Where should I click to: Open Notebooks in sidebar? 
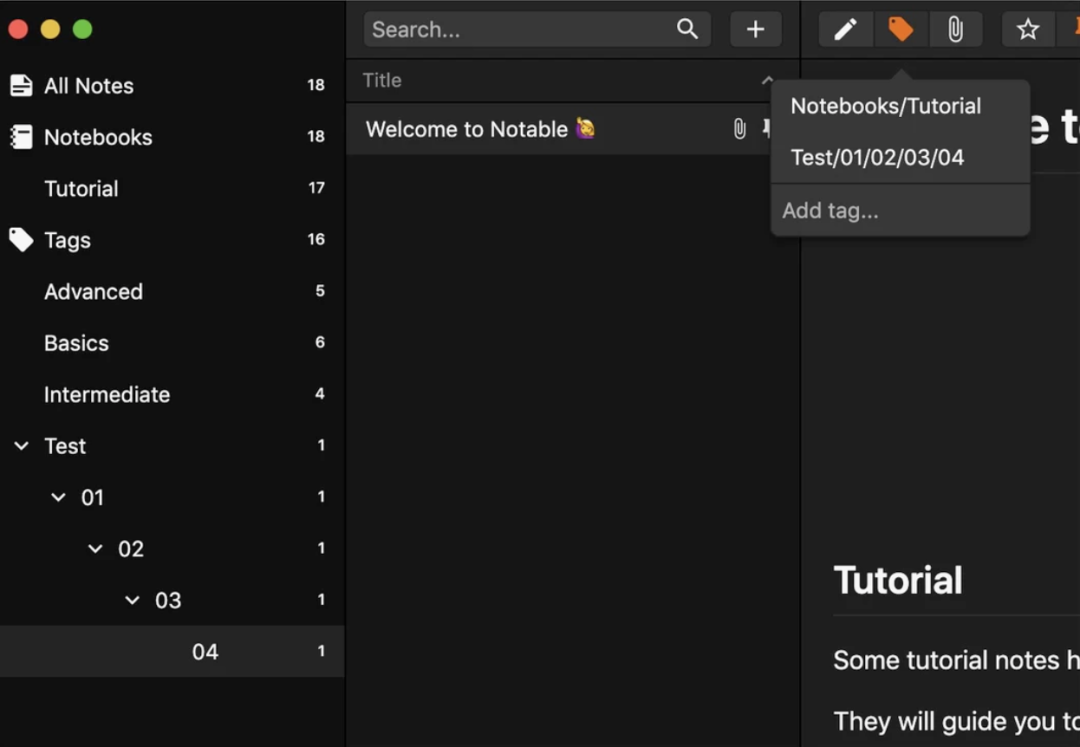[x=172, y=137]
